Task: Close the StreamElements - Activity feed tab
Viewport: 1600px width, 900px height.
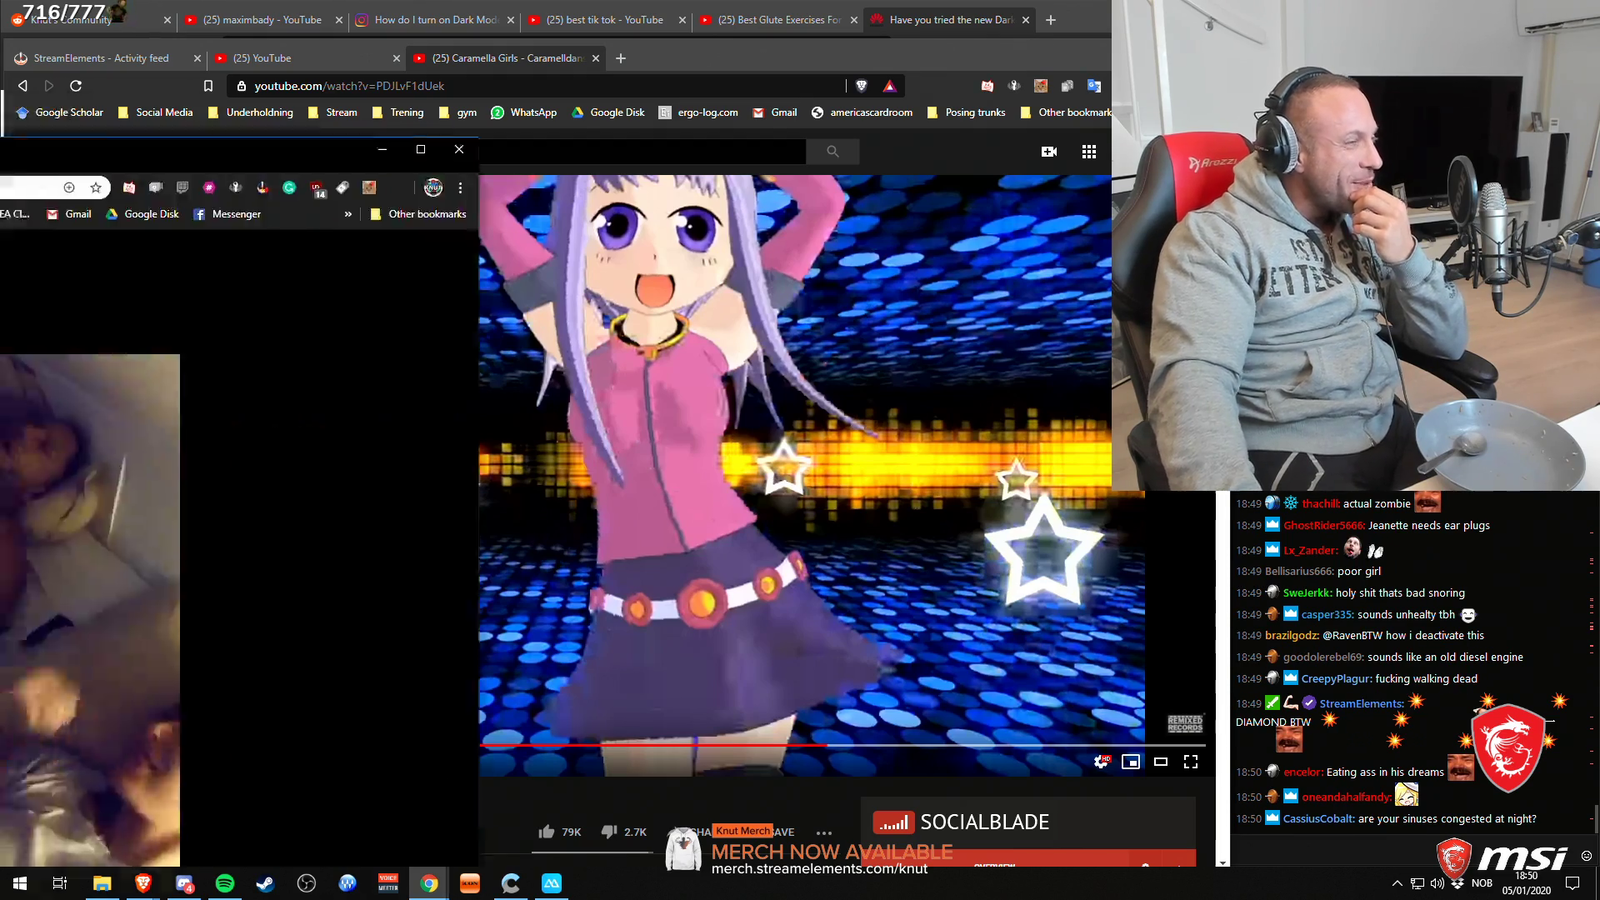Action: click(197, 58)
